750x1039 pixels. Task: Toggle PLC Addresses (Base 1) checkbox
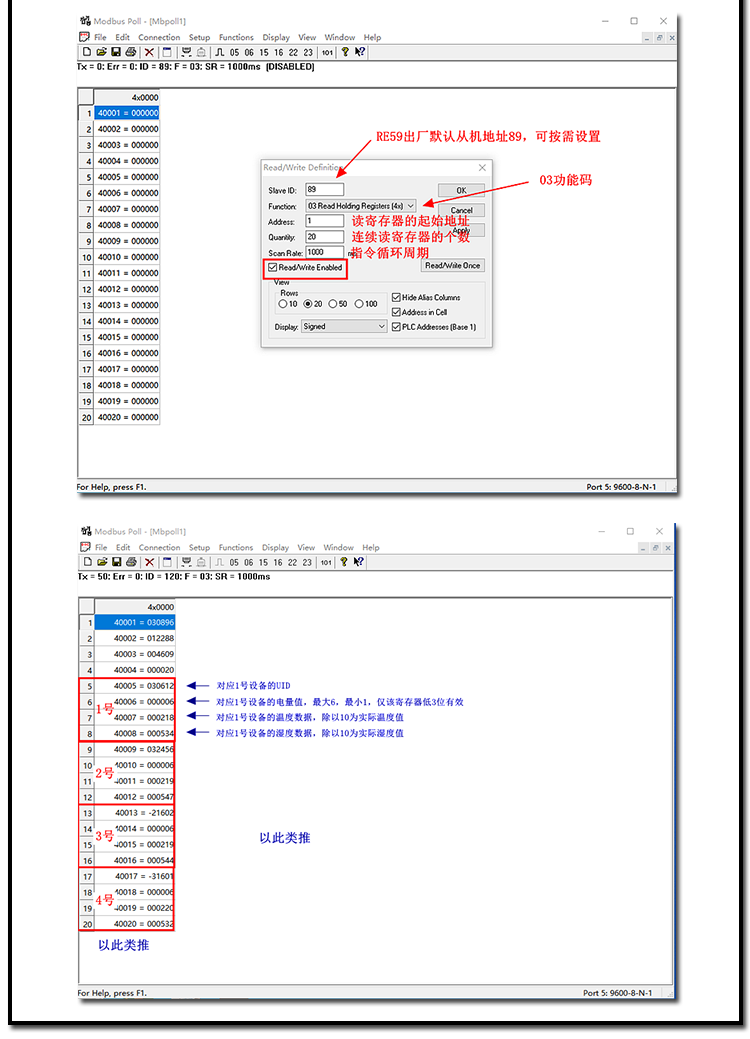pos(396,327)
